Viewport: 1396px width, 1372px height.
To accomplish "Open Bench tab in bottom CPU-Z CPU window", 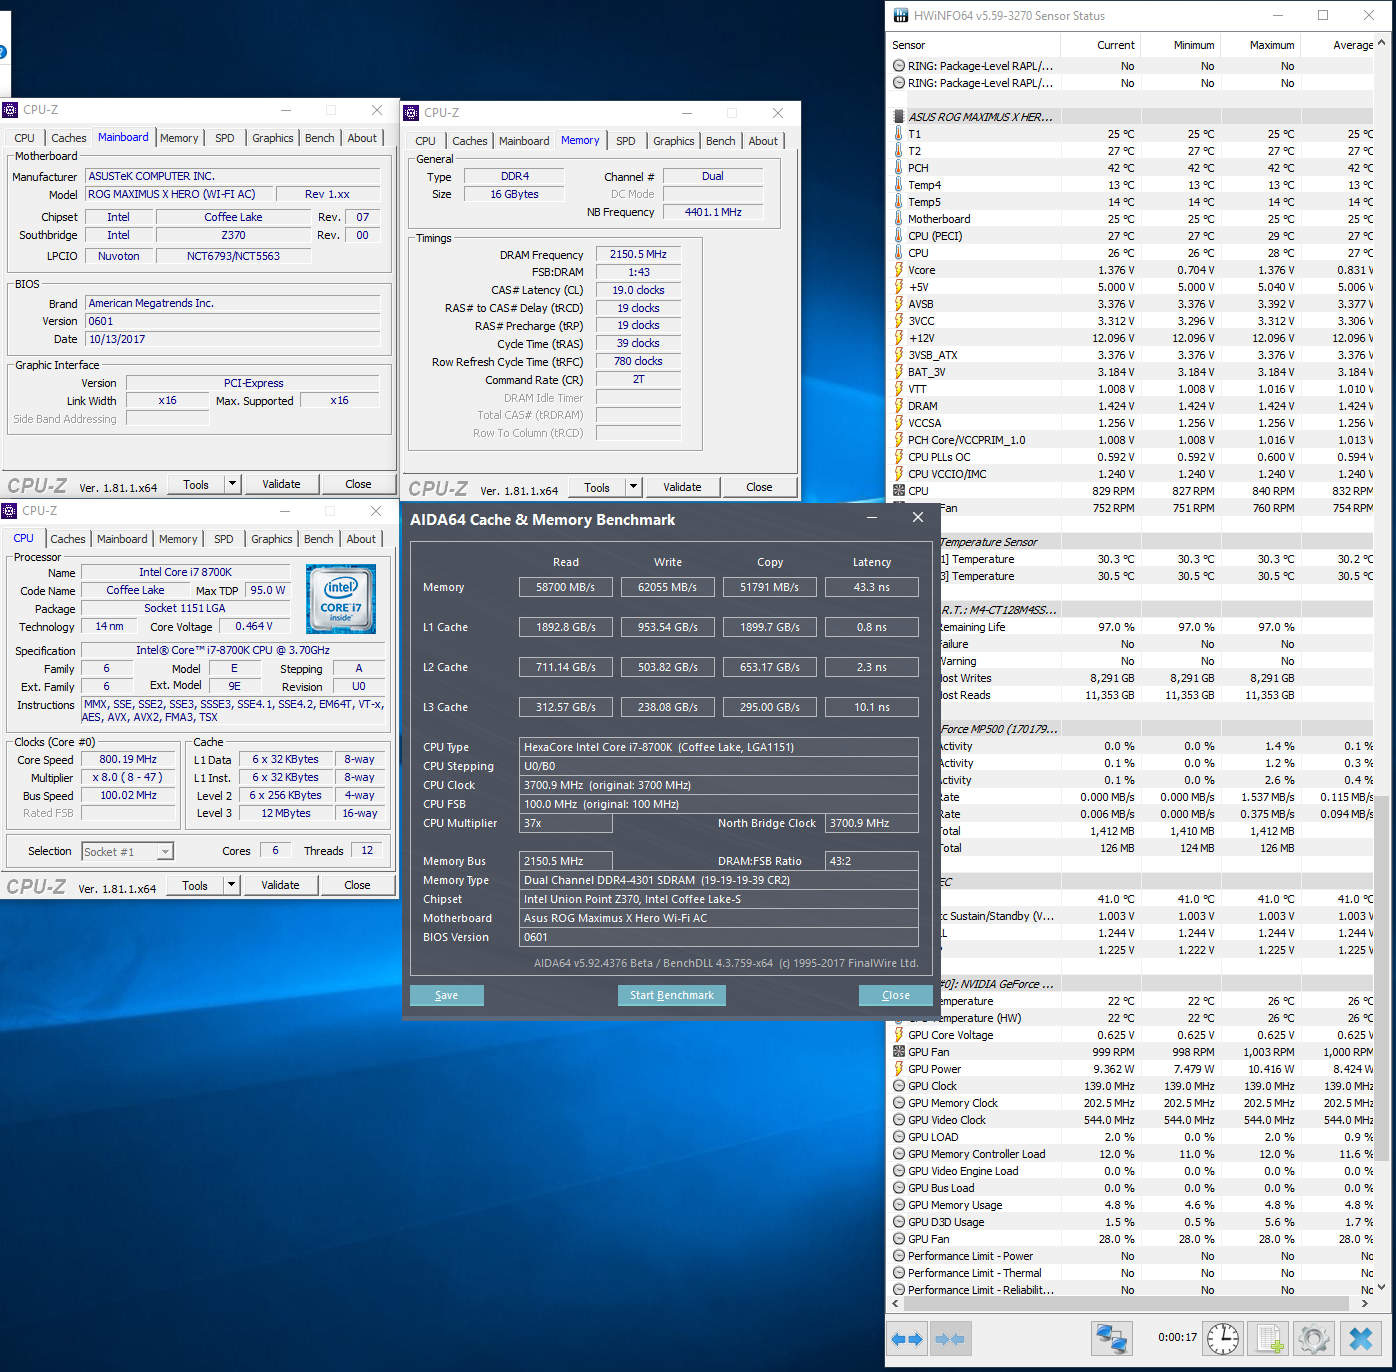I will point(319,539).
